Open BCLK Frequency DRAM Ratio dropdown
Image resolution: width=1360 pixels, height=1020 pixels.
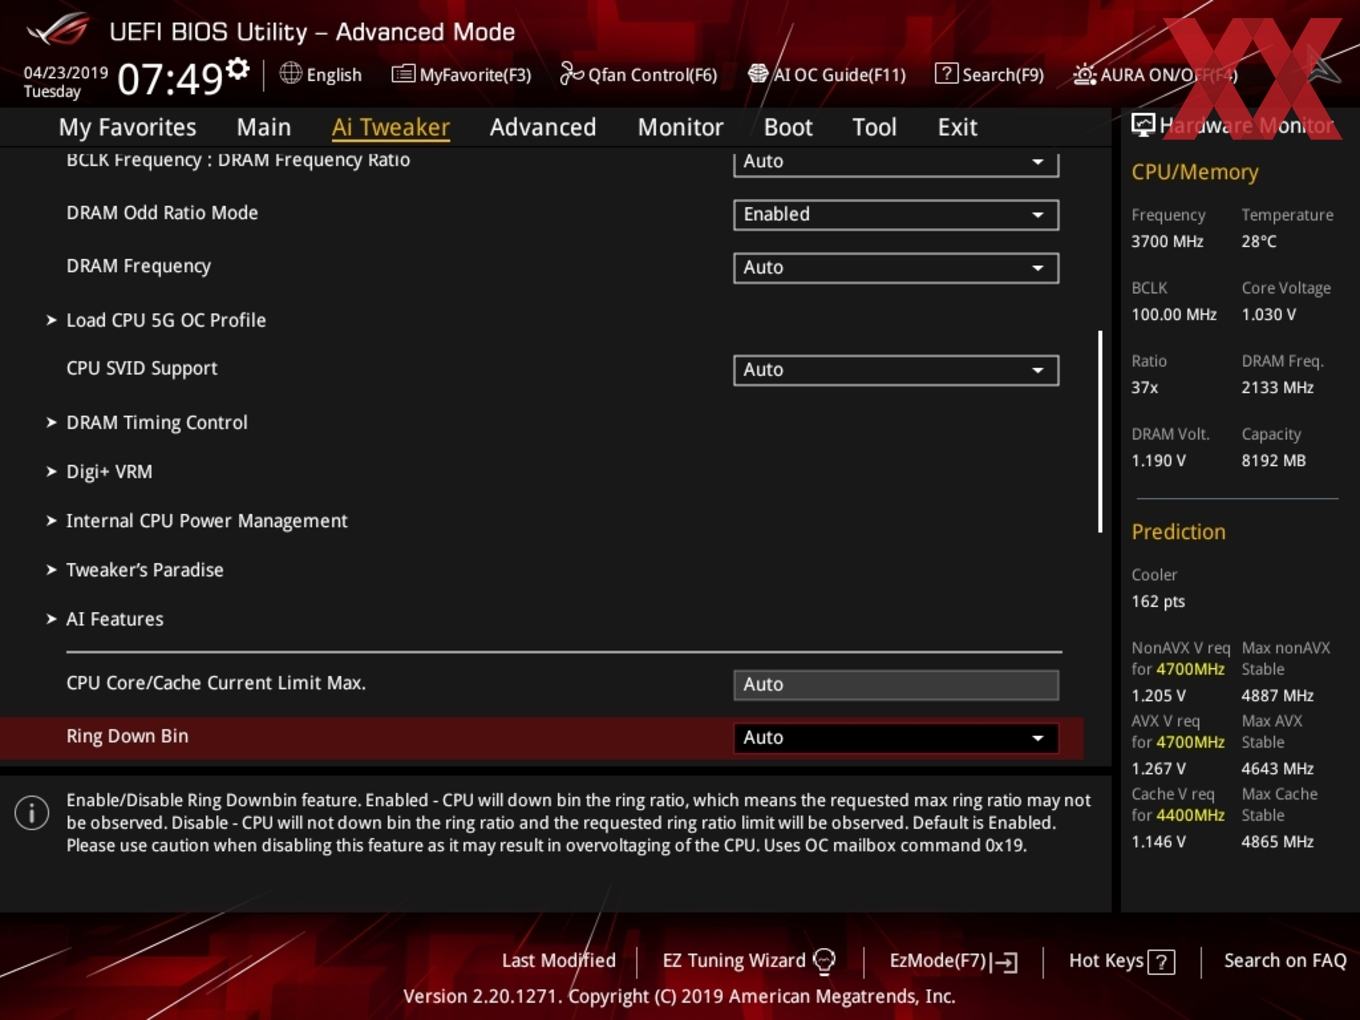896,162
